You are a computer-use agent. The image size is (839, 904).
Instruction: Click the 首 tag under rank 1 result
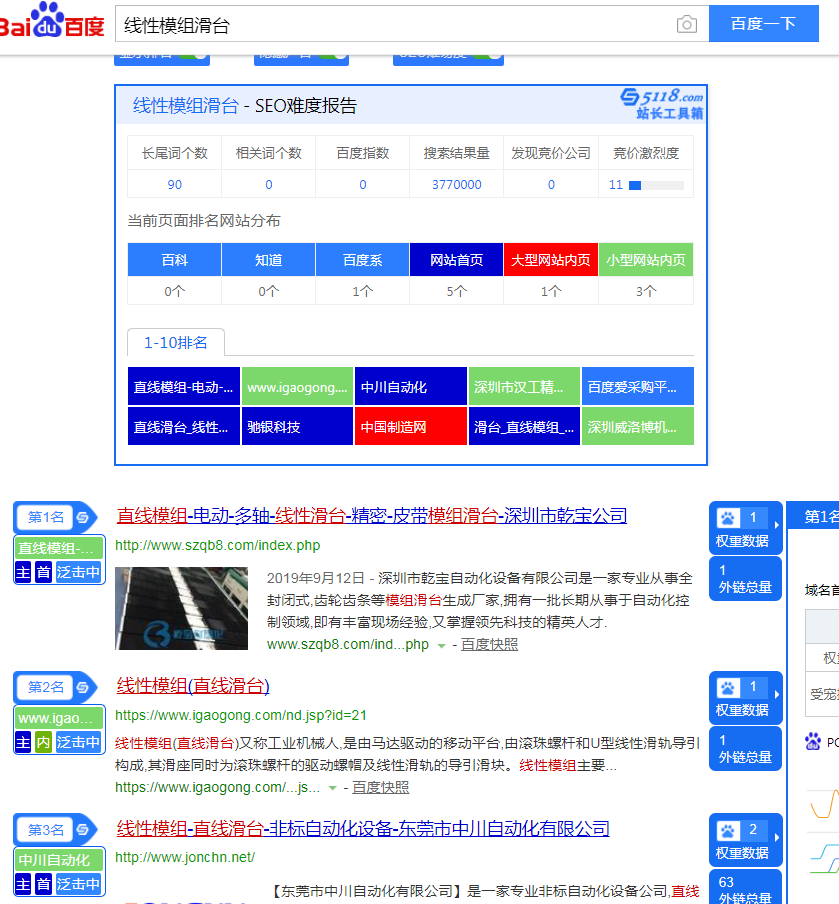44,572
